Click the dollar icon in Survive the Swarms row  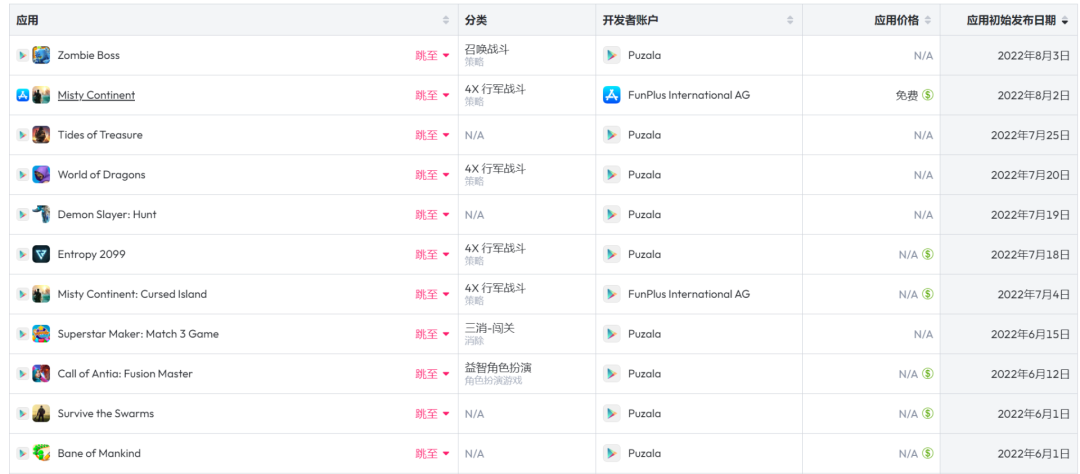(928, 413)
